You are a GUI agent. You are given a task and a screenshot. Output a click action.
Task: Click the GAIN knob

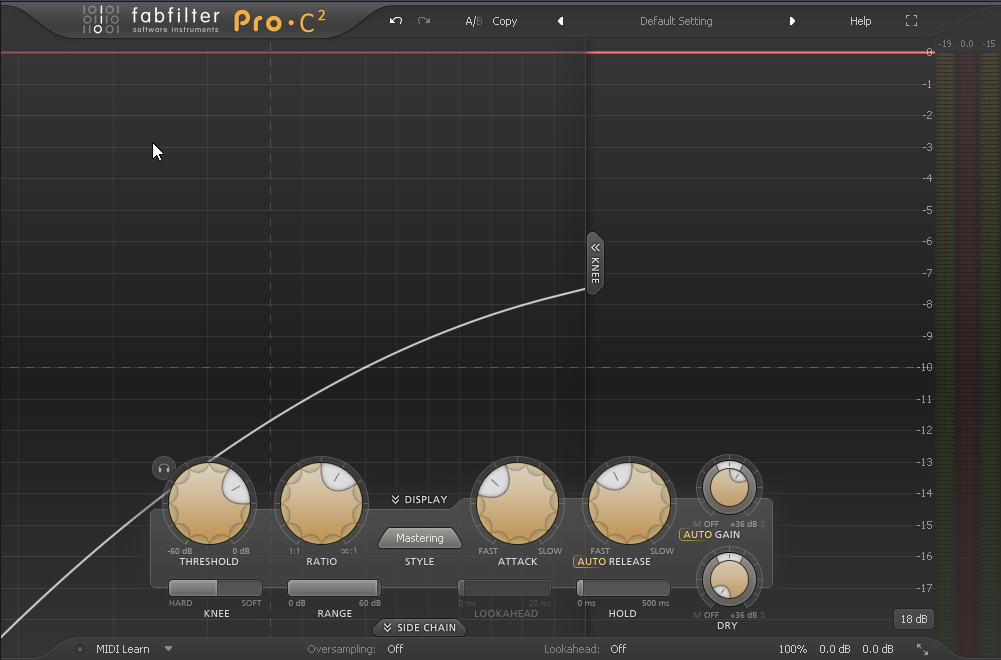tap(729, 487)
